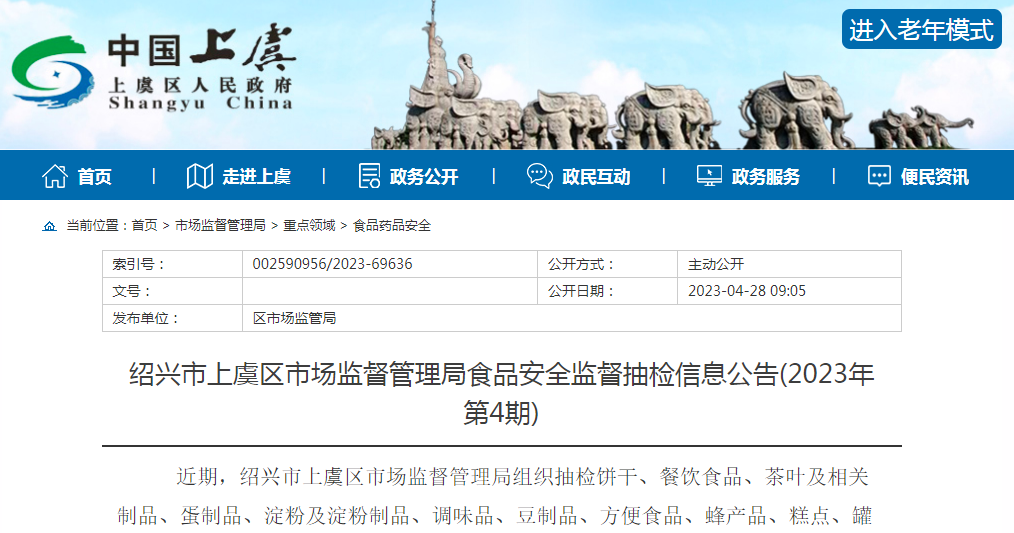Follow the 首页 breadcrumb link
The image size is (1014, 533).
click(144, 226)
